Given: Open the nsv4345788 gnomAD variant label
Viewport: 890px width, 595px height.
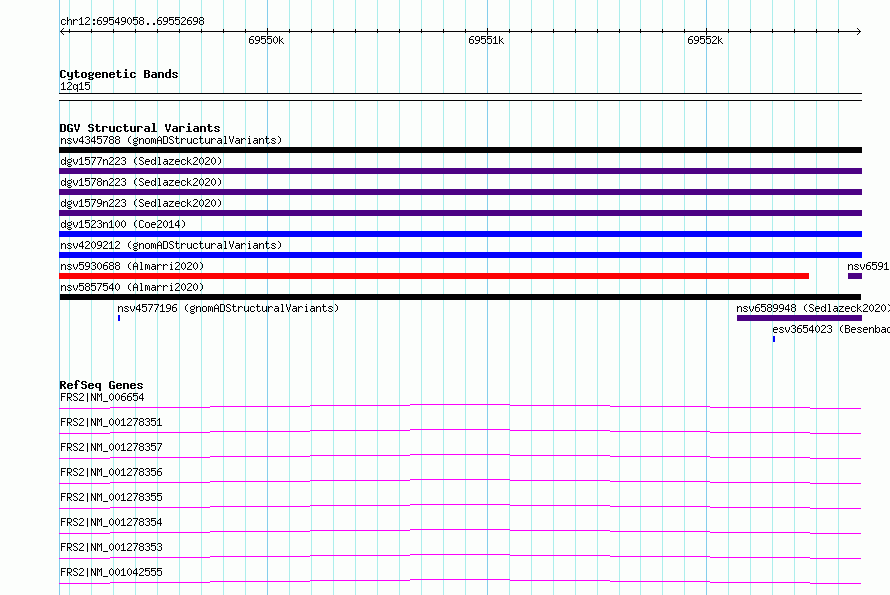Looking at the screenshot, I should pyautogui.click(x=171, y=140).
